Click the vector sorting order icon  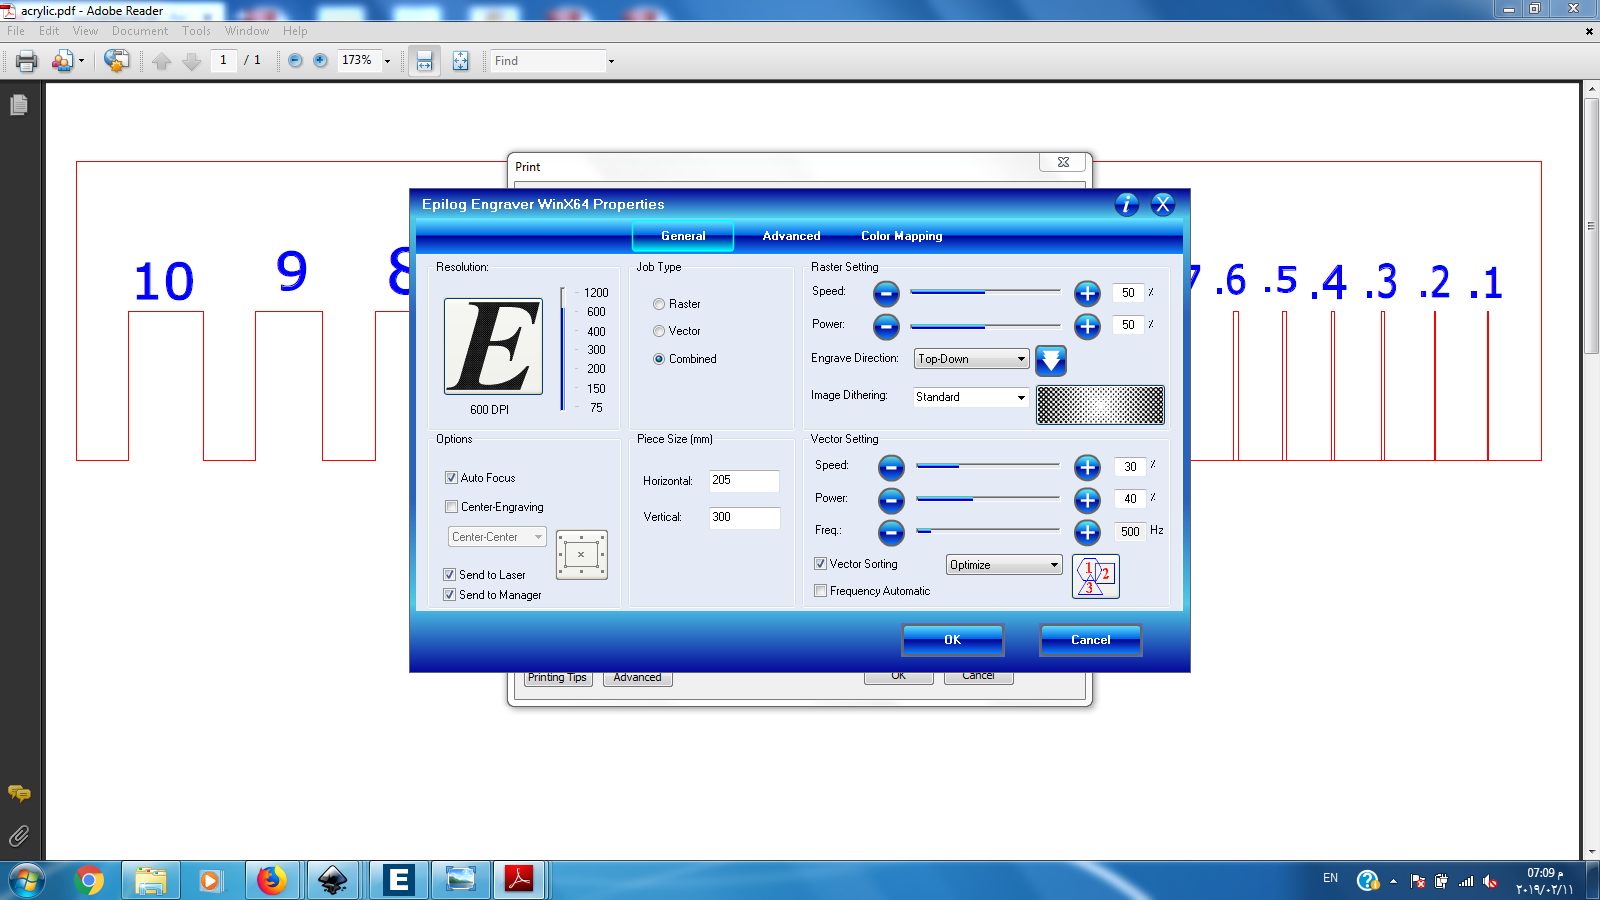[1096, 577]
